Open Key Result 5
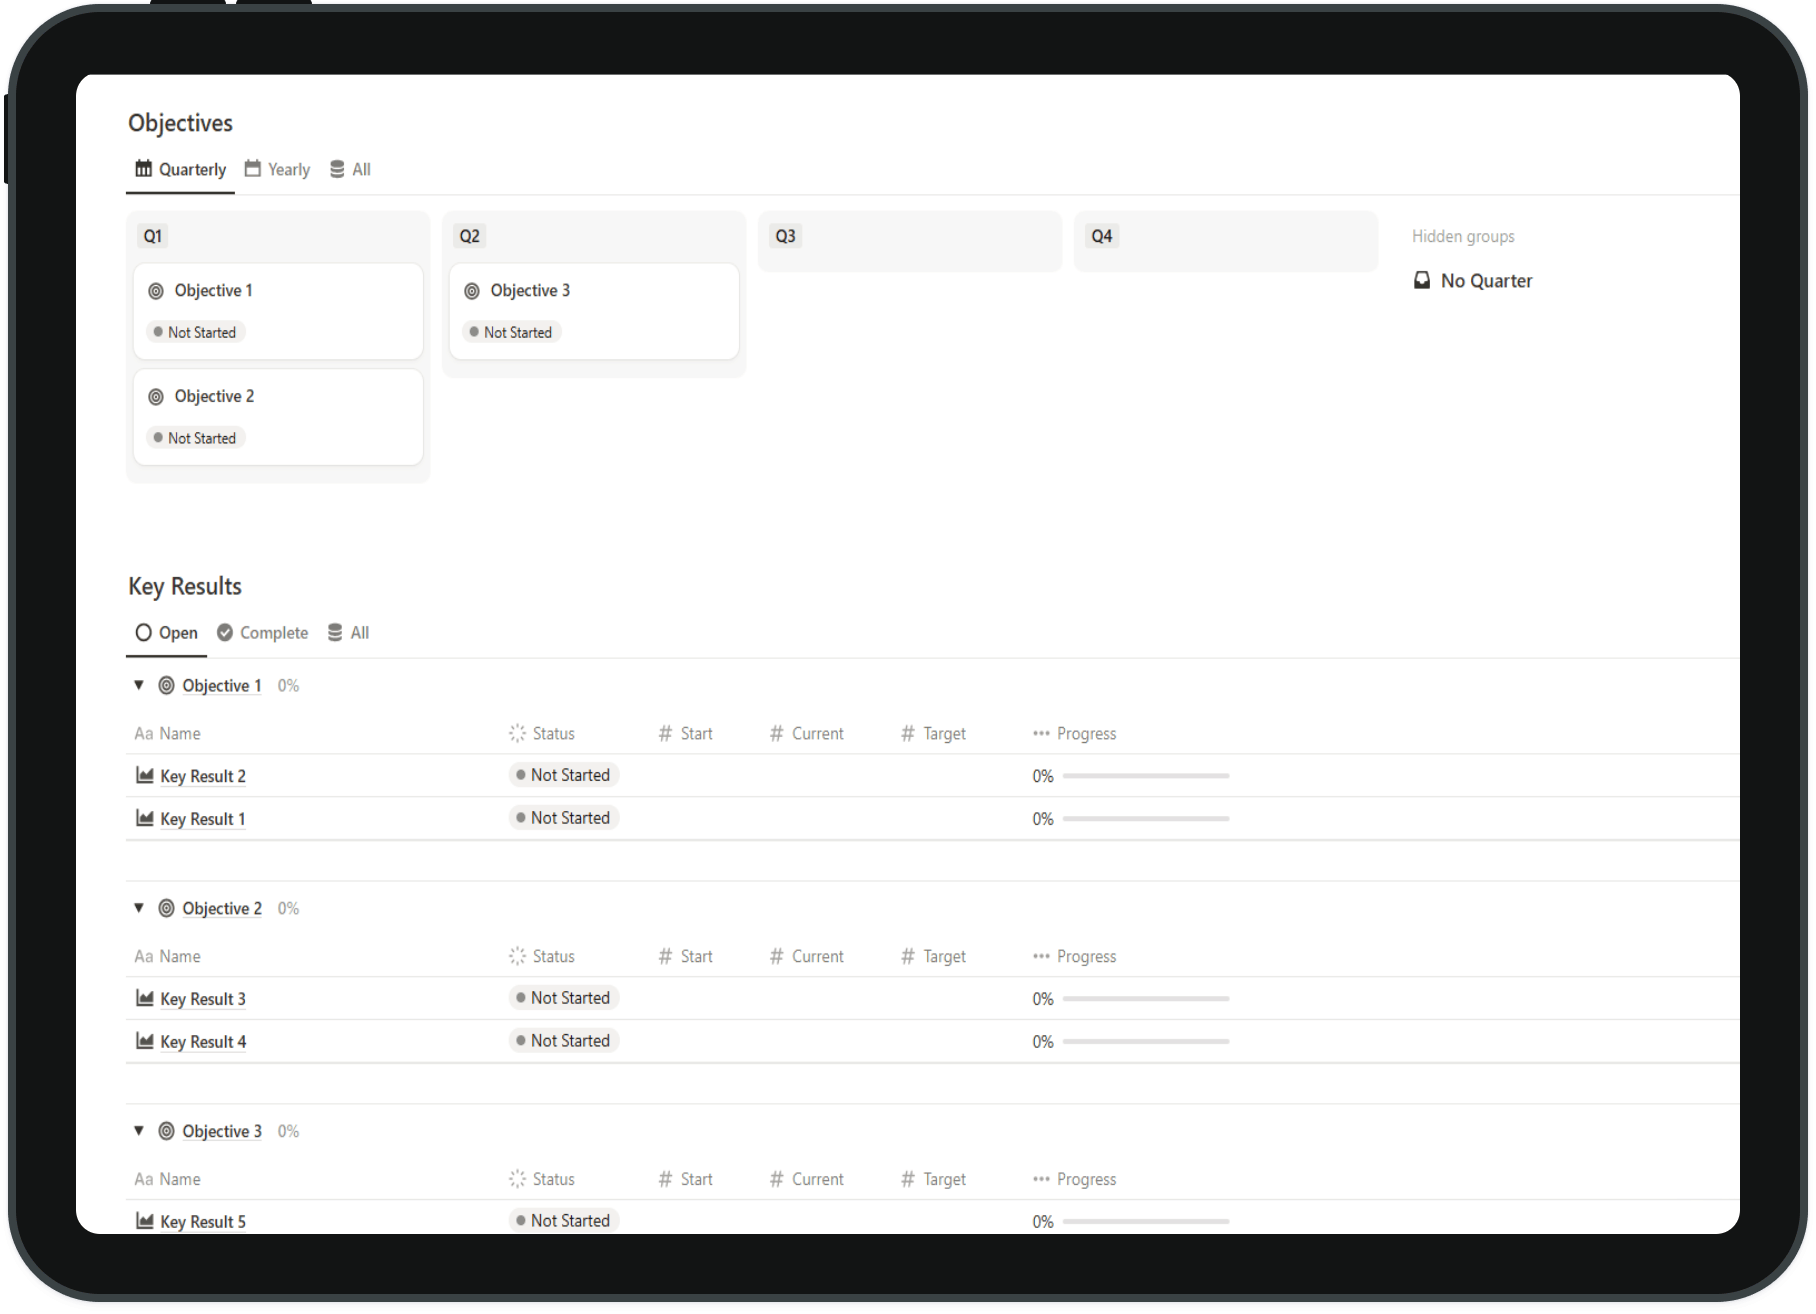1816x1314 pixels. 202,1222
